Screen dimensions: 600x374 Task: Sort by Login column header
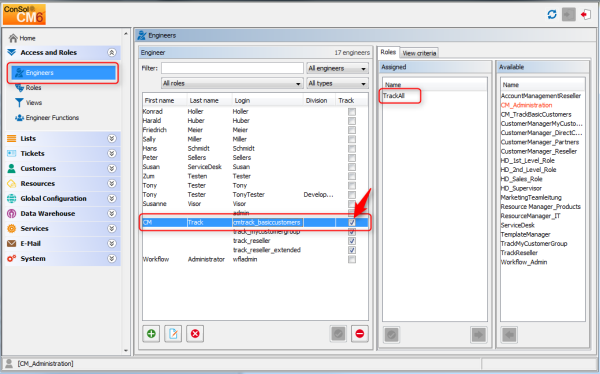(x=268, y=101)
